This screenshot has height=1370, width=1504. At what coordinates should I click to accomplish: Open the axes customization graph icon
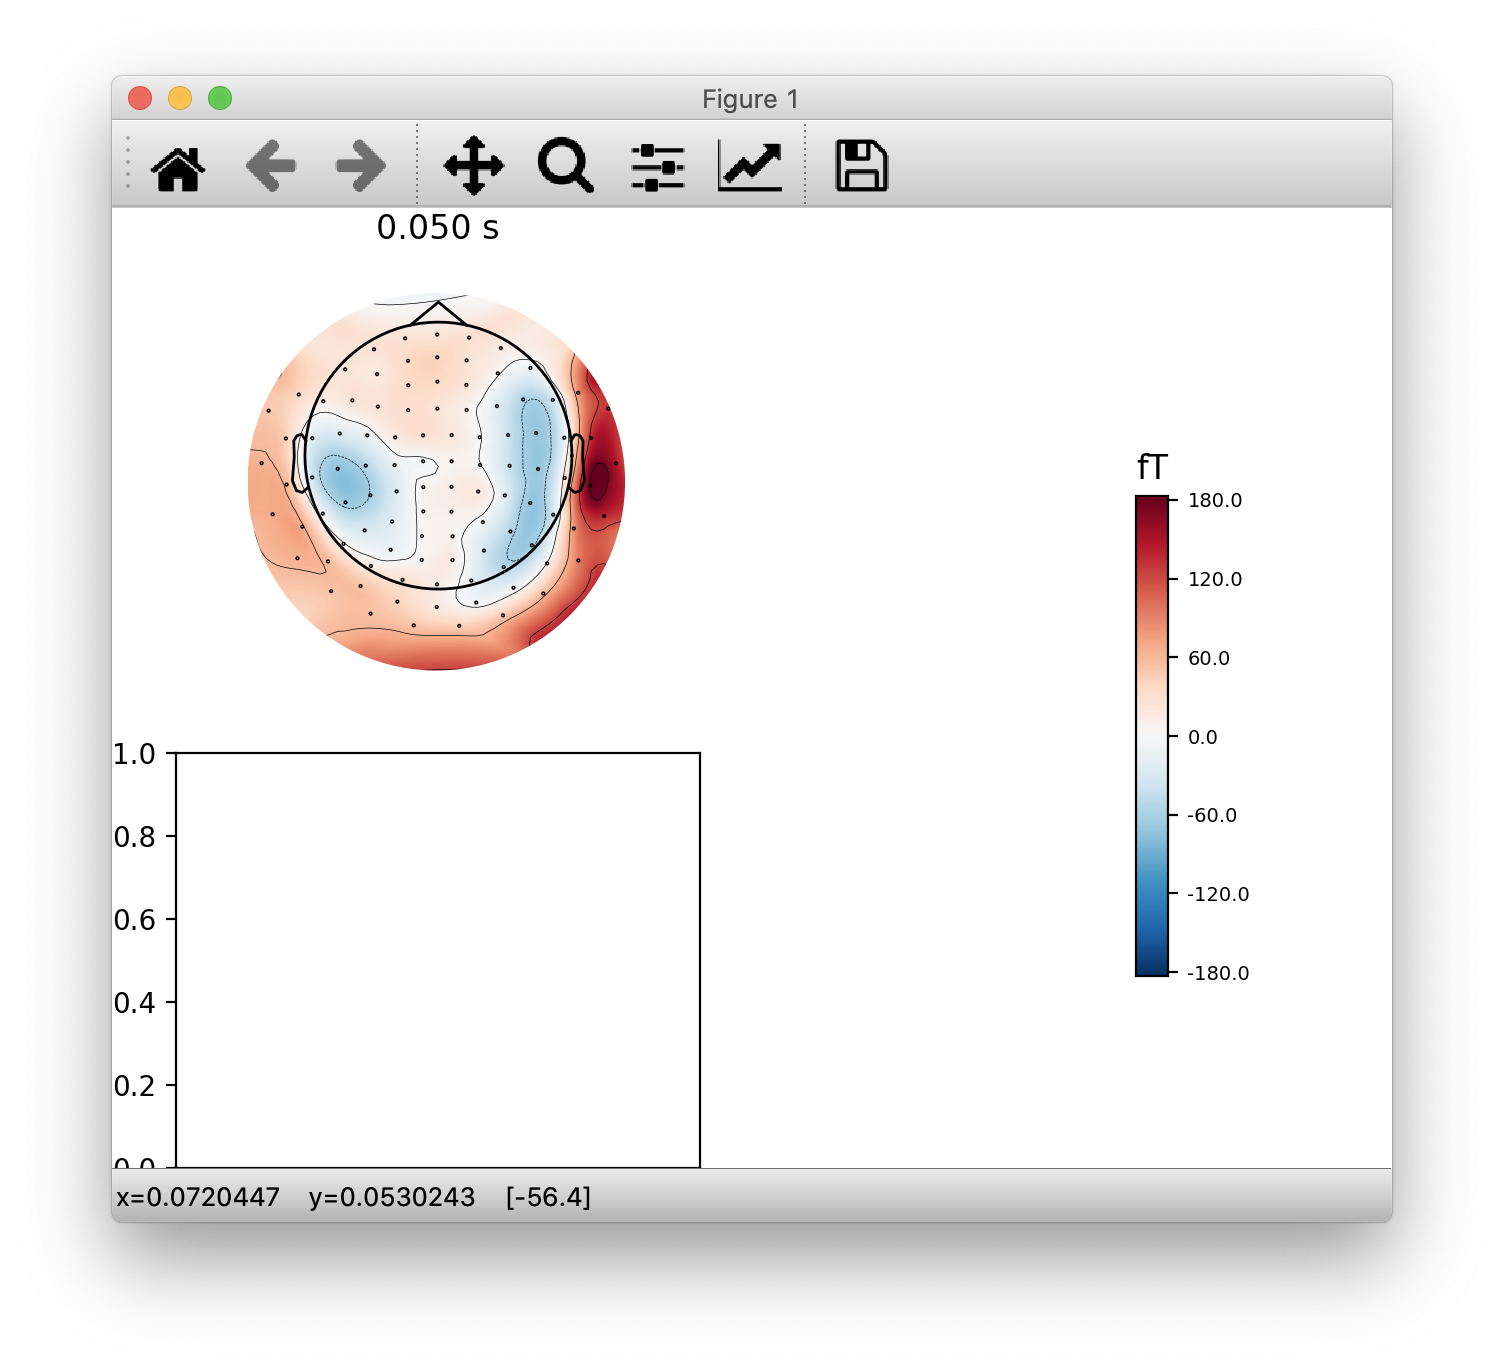click(x=749, y=166)
